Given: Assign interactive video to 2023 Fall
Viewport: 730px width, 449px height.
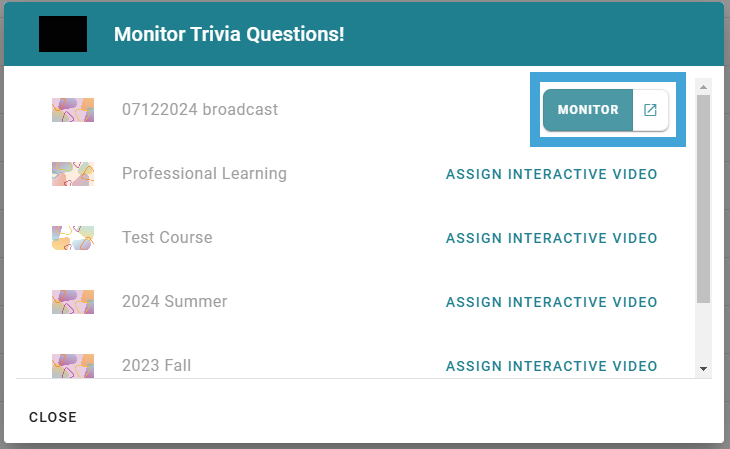Looking at the screenshot, I should 551,366.
